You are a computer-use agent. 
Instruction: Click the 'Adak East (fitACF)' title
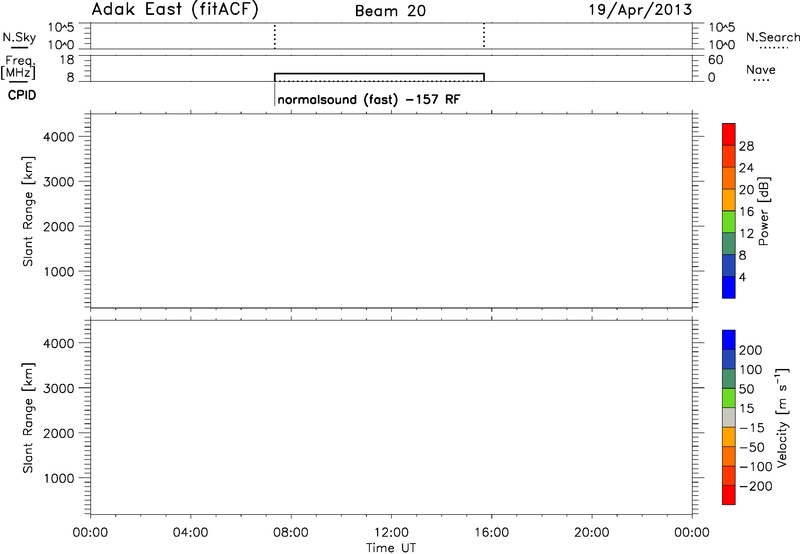[x=174, y=9]
